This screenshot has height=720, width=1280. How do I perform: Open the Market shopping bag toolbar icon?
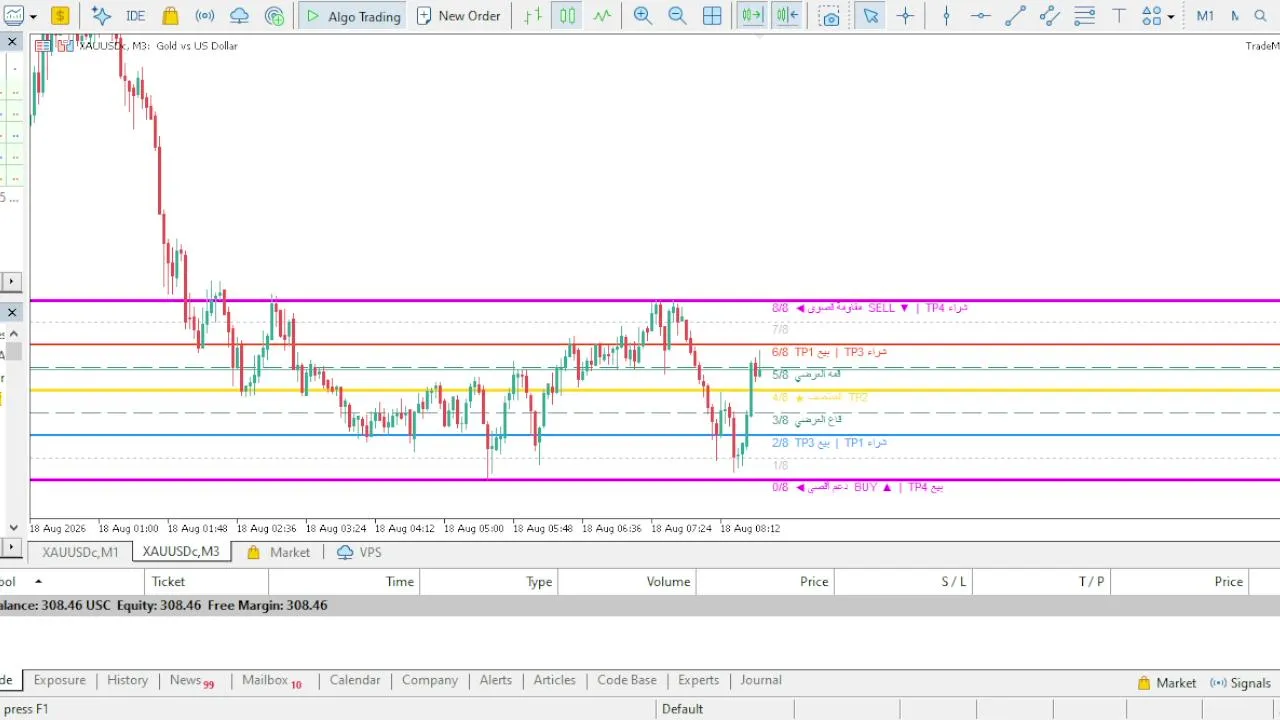pos(171,16)
